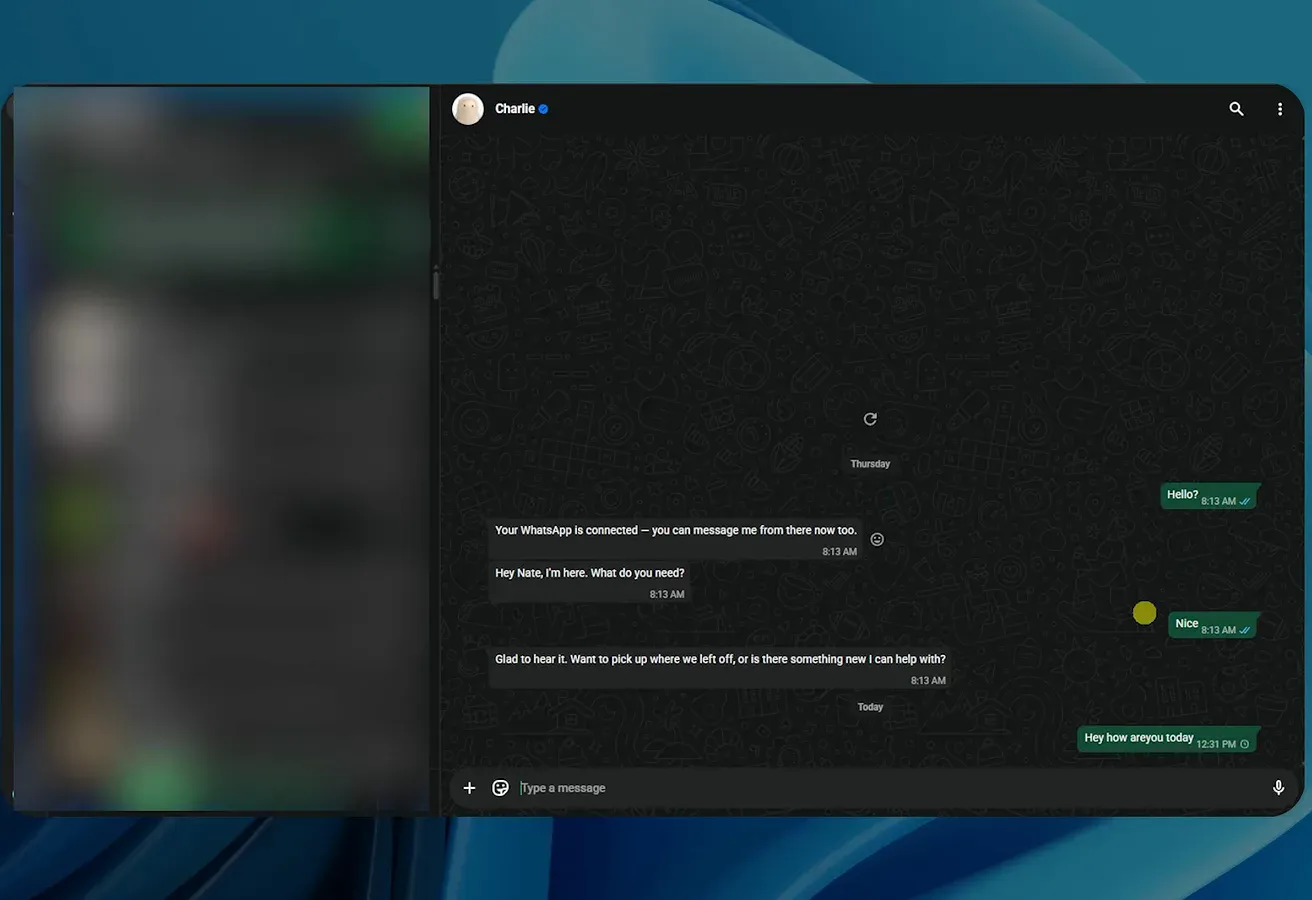
Task: Select the 'Hey how areyou today' message
Action: click(1167, 739)
